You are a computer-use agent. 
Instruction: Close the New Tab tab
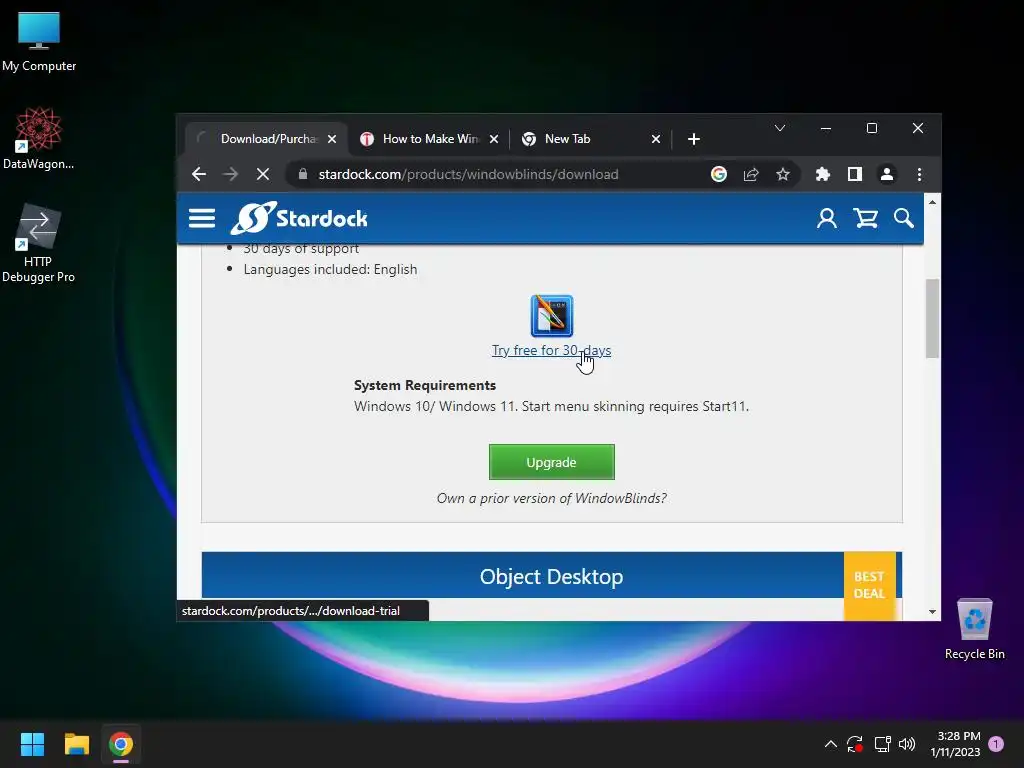(x=656, y=139)
